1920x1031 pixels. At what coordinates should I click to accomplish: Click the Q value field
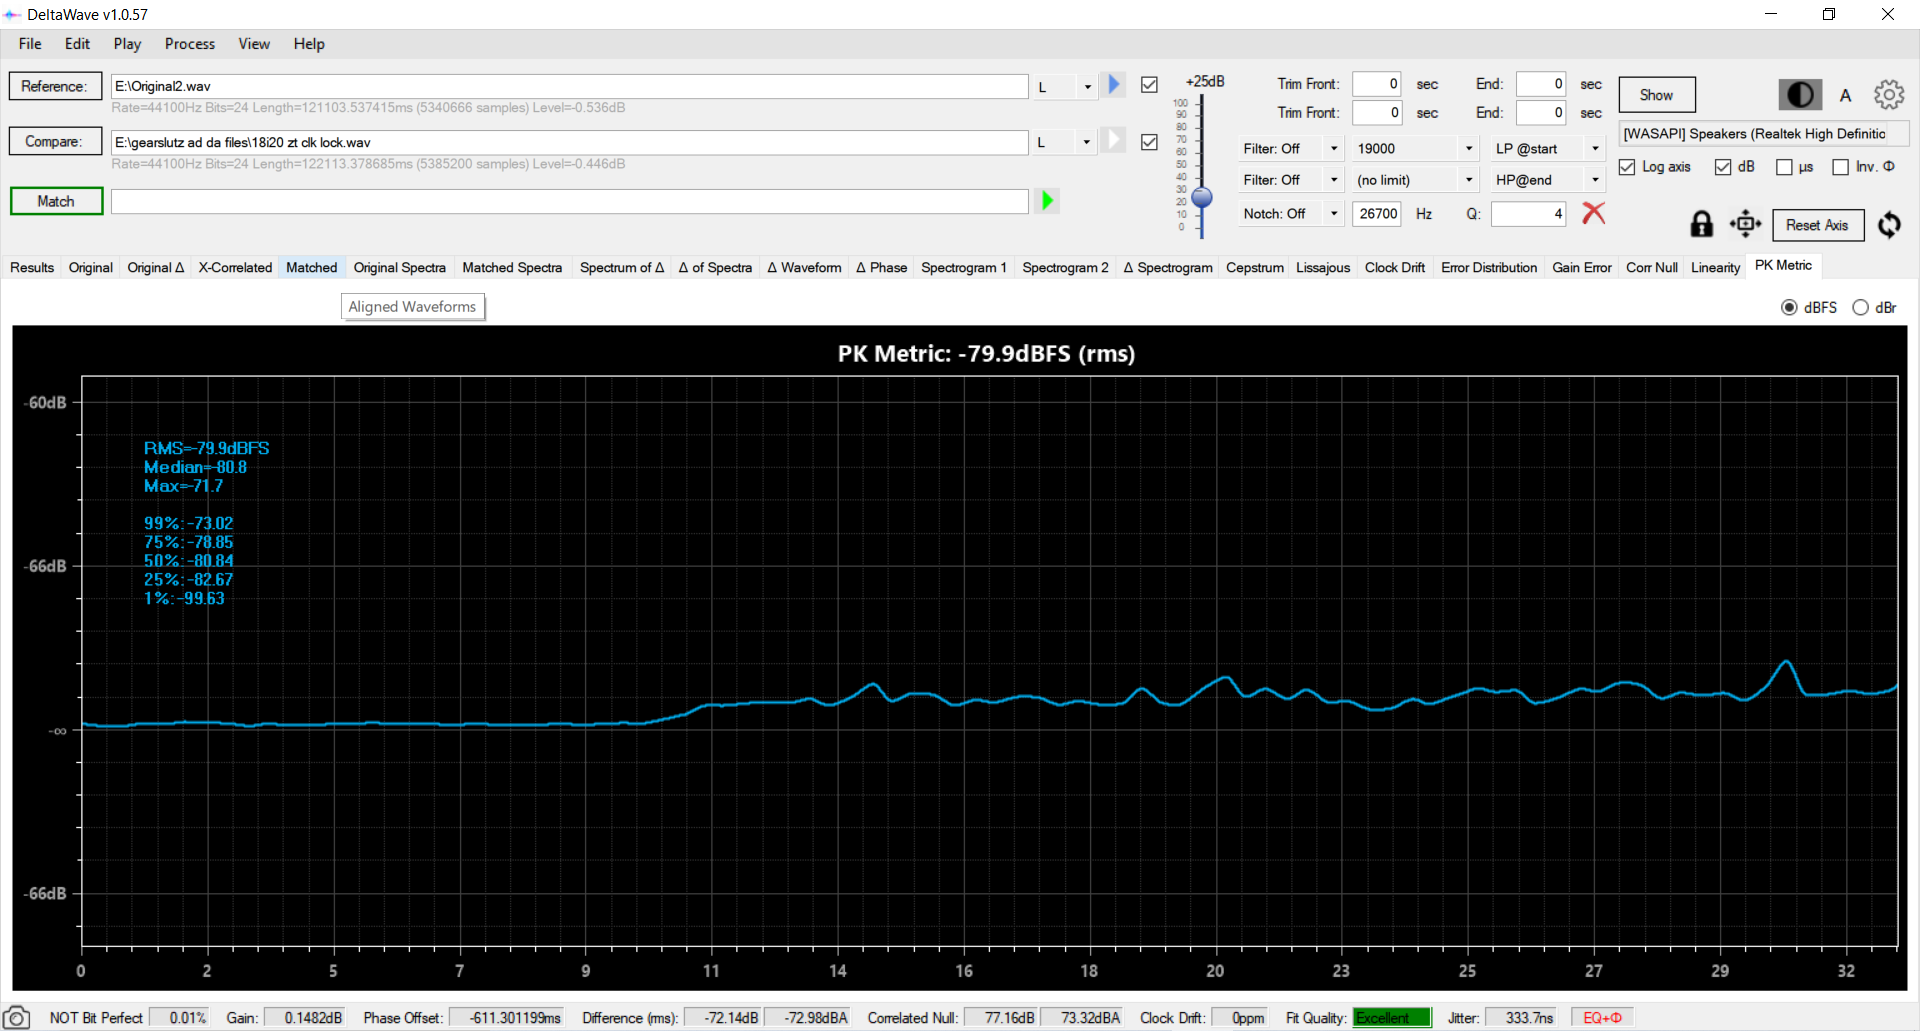coord(1528,214)
